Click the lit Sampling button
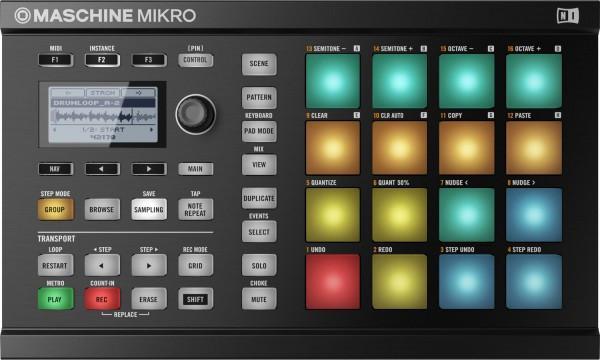Screen dimensions: 600x360 [x=149, y=210]
